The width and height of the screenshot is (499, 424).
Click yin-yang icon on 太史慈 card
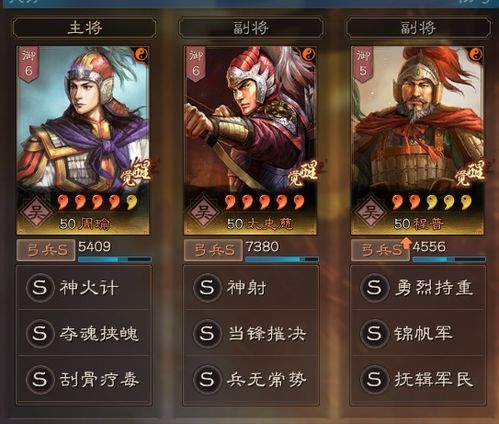click(x=308, y=54)
